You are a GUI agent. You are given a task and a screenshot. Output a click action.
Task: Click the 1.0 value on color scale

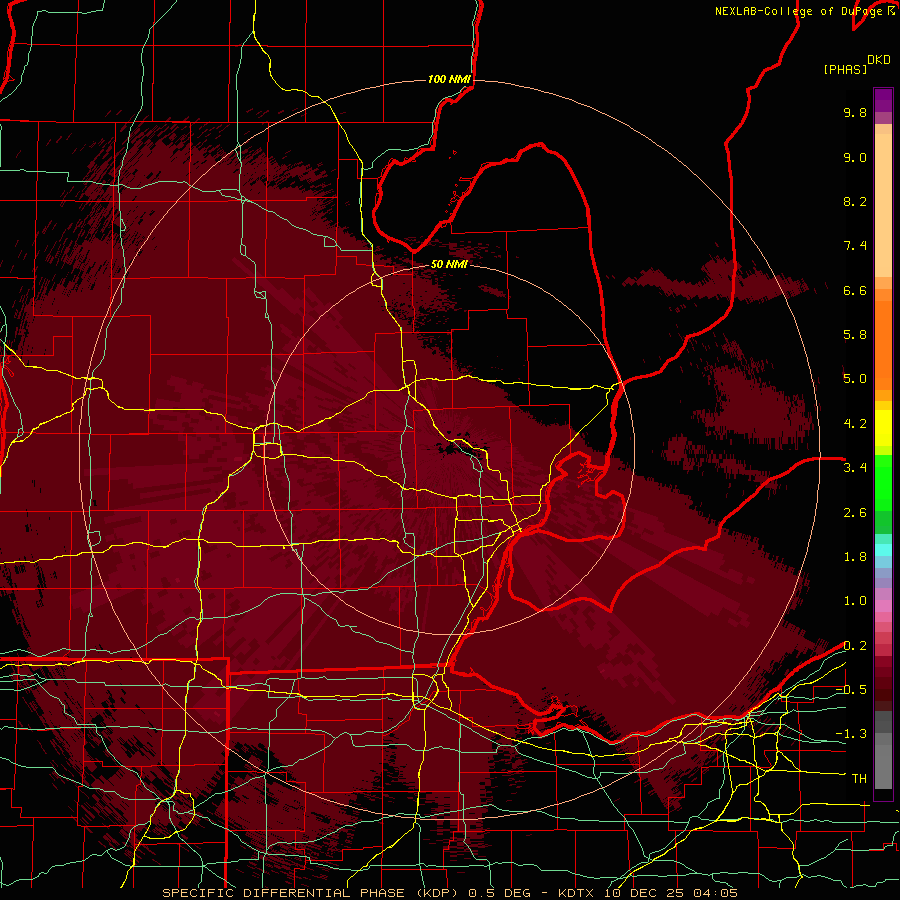[x=855, y=601]
